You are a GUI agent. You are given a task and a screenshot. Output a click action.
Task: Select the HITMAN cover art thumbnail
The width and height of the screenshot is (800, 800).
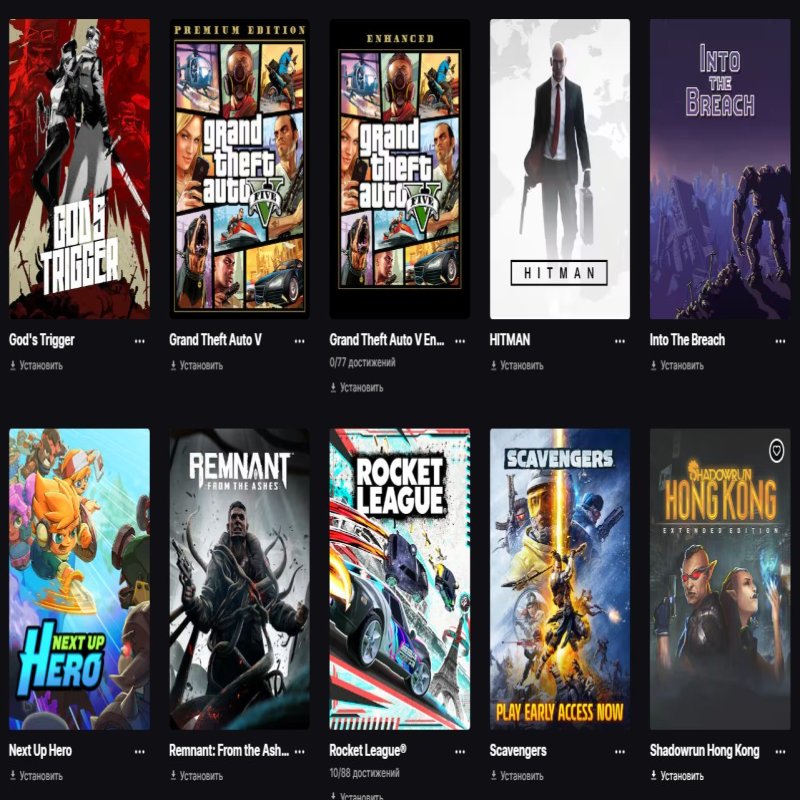[x=560, y=169]
